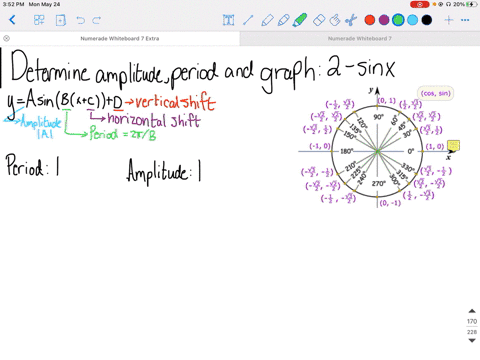Viewport: 480px width, 360px height.
Task: Open the three-dot more options menu
Action: 465,20
